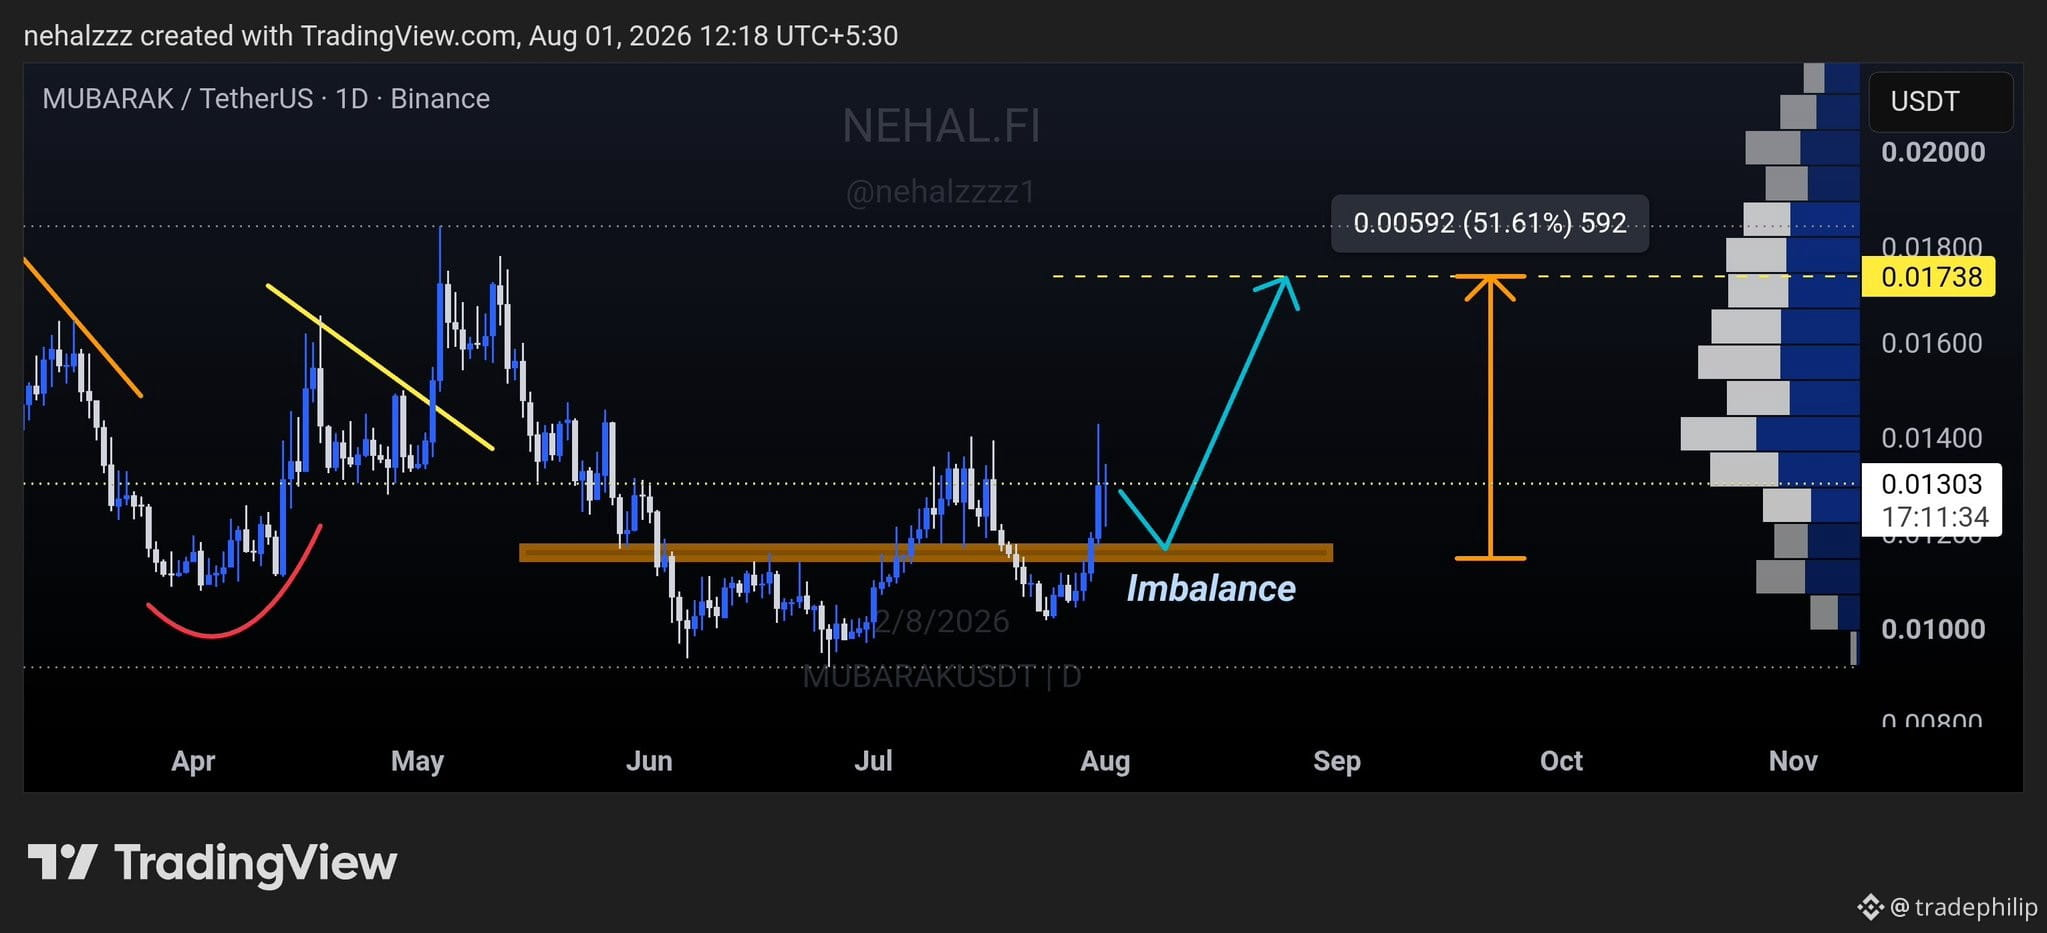
Task: Select the Nov label on time axis
Action: pos(1793,761)
